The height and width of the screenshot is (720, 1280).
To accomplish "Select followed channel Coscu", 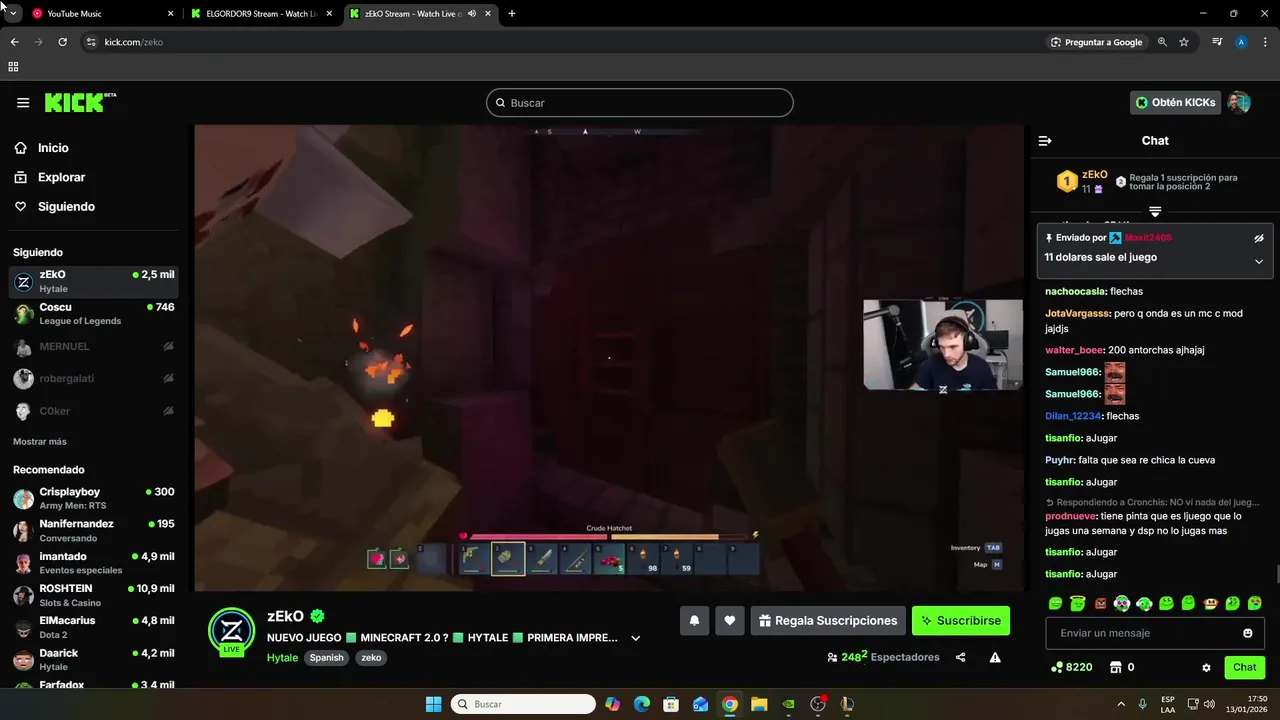I will tap(94, 314).
